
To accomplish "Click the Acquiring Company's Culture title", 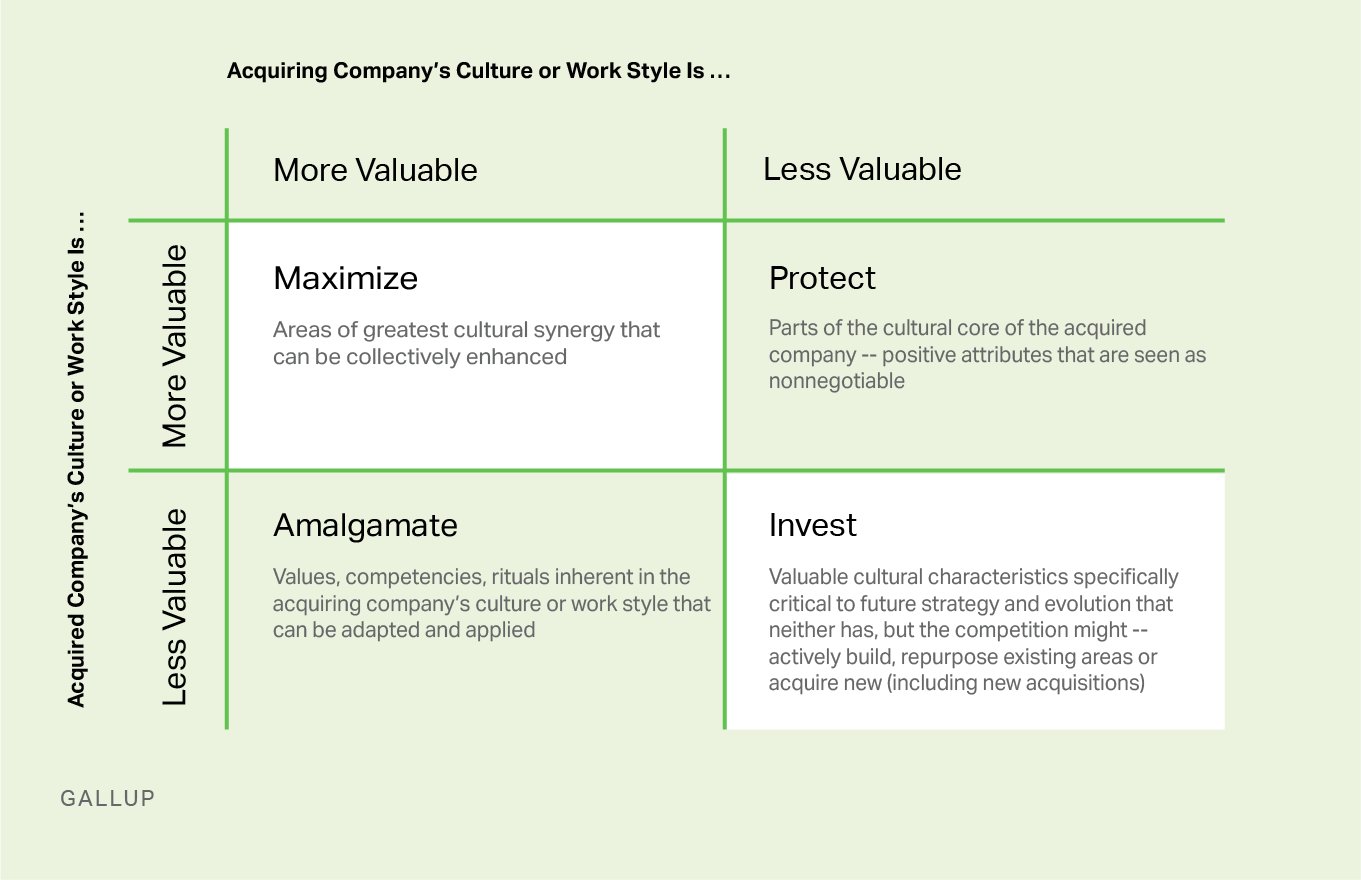I will click(x=478, y=71).
